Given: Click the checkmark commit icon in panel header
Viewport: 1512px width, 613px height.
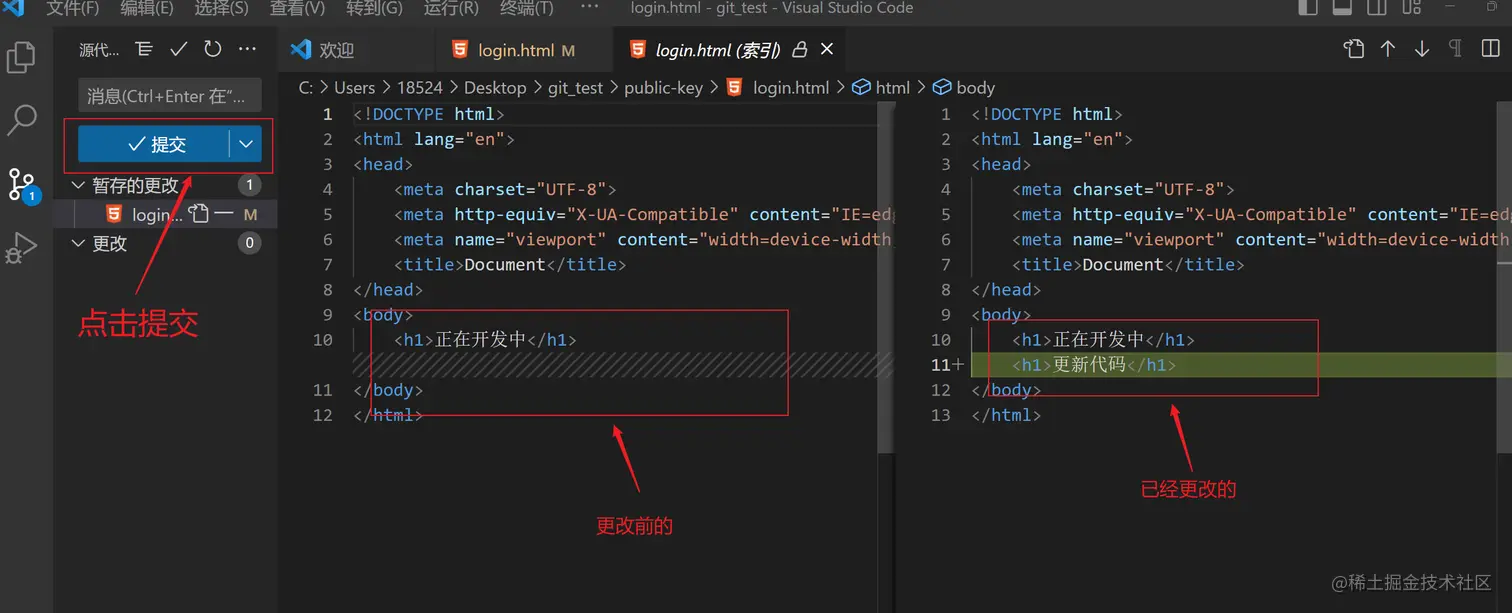Looking at the screenshot, I should click(x=179, y=49).
